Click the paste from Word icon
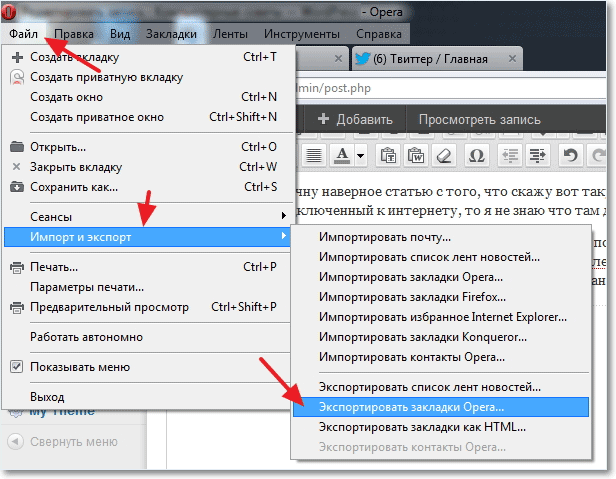616x479 pixels. (x=416, y=156)
